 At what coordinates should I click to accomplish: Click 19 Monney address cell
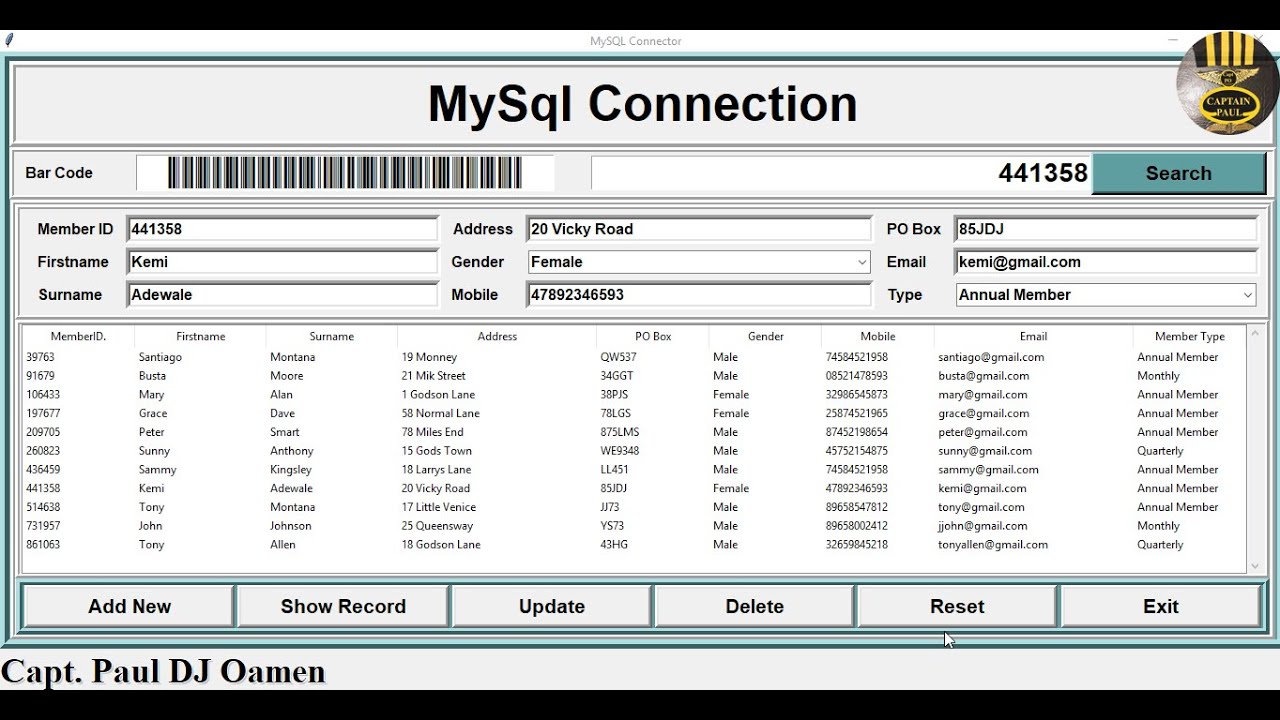tap(429, 357)
